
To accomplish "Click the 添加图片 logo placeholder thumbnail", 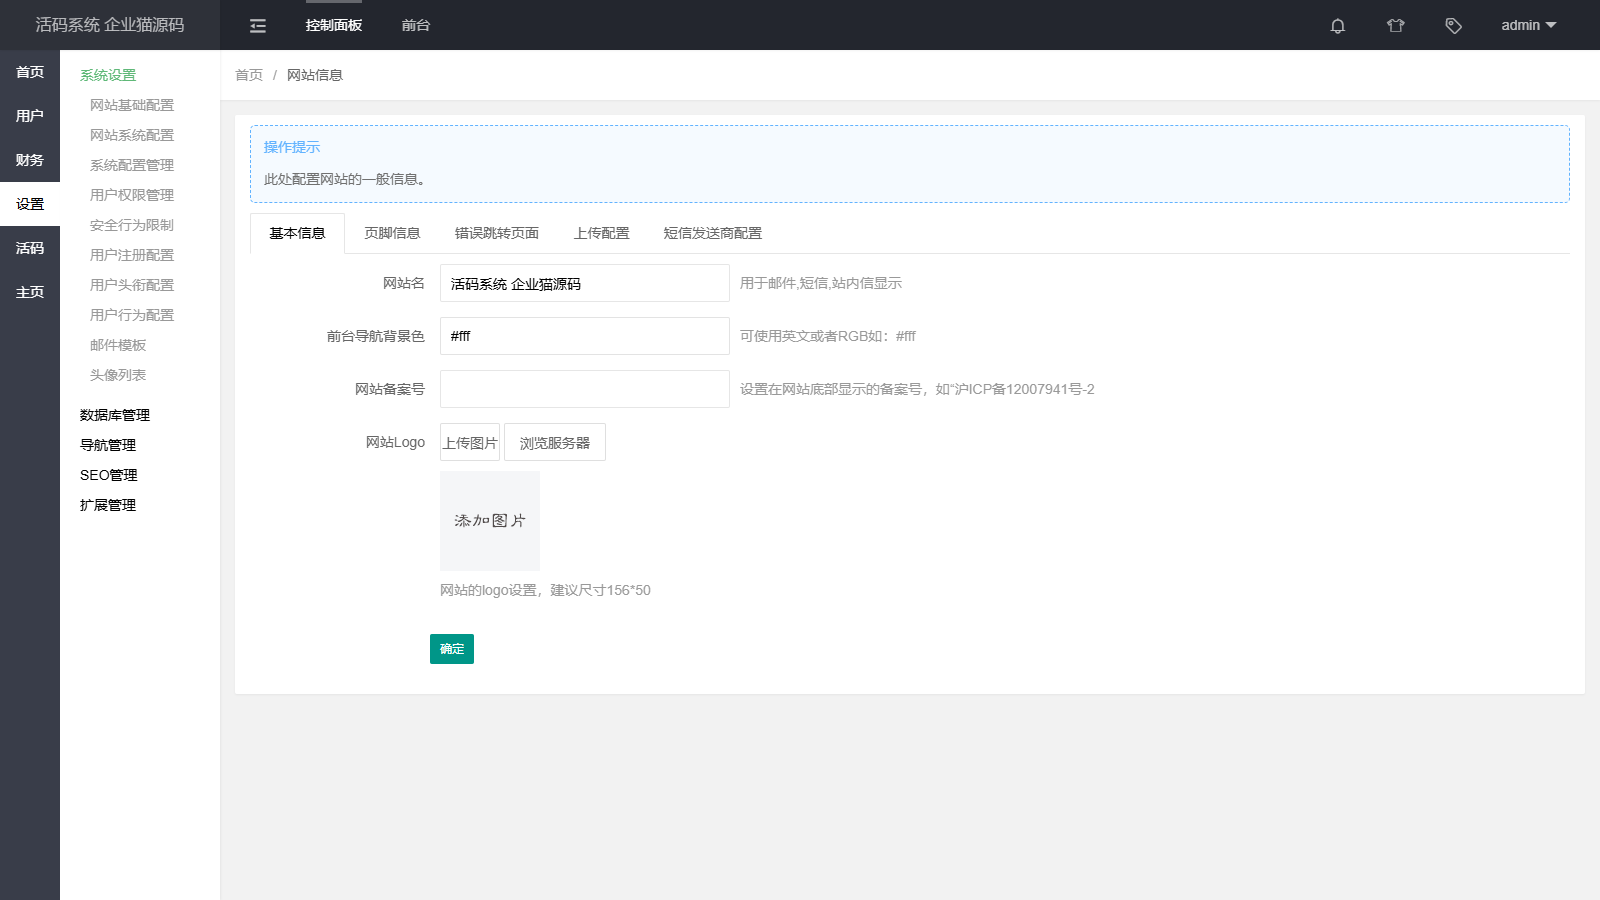I will [x=490, y=521].
